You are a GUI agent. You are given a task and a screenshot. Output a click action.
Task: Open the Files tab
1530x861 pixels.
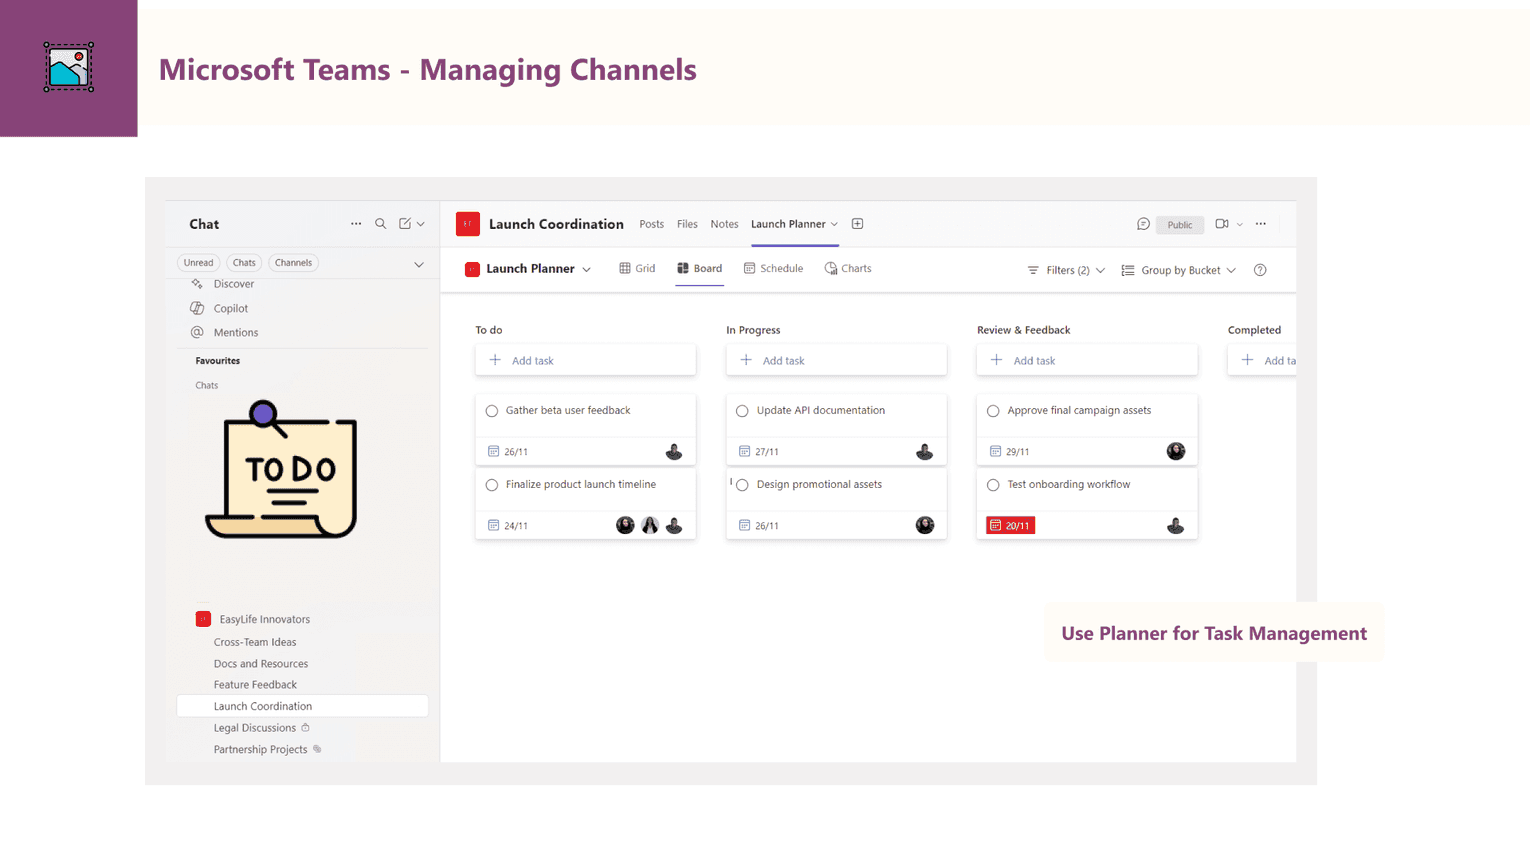click(x=687, y=224)
